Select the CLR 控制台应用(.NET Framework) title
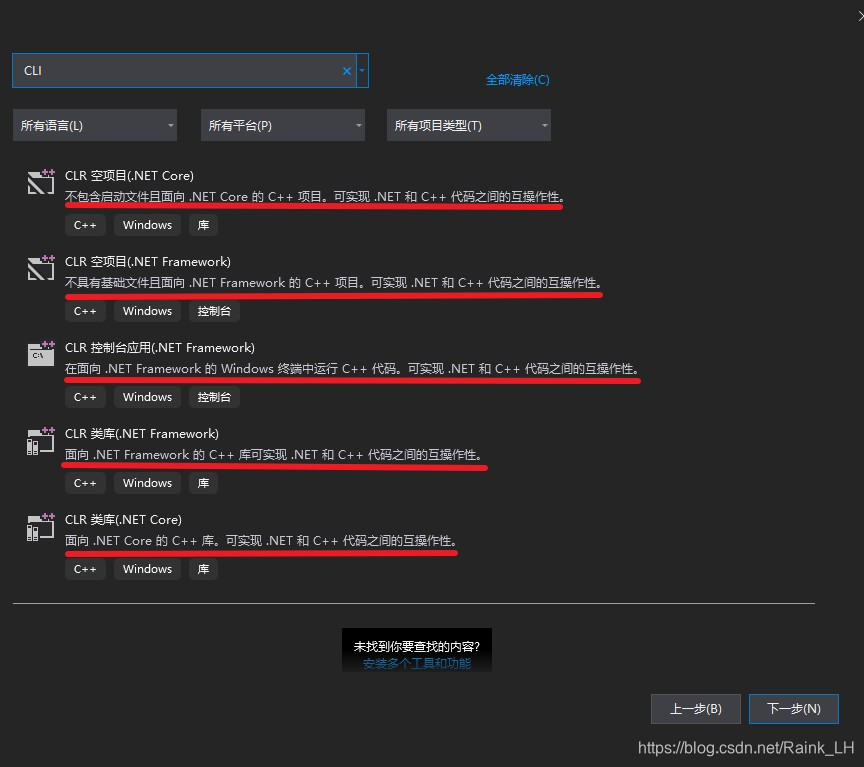864x767 pixels. point(160,348)
